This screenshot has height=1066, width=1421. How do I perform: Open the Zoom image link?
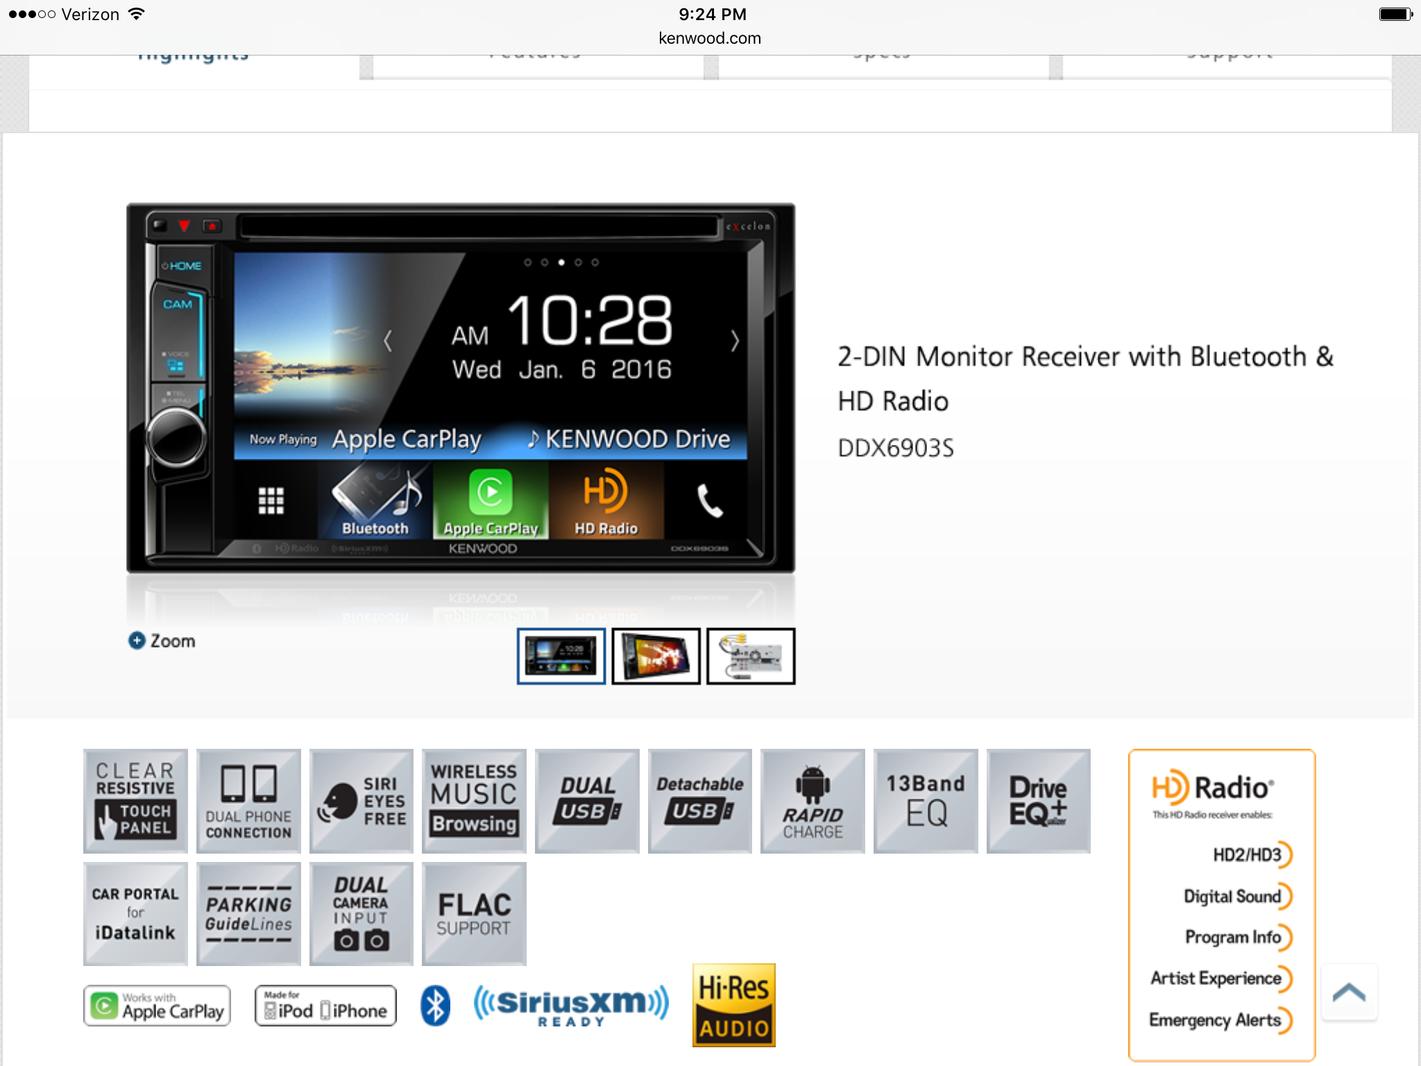[x=162, y=641]
